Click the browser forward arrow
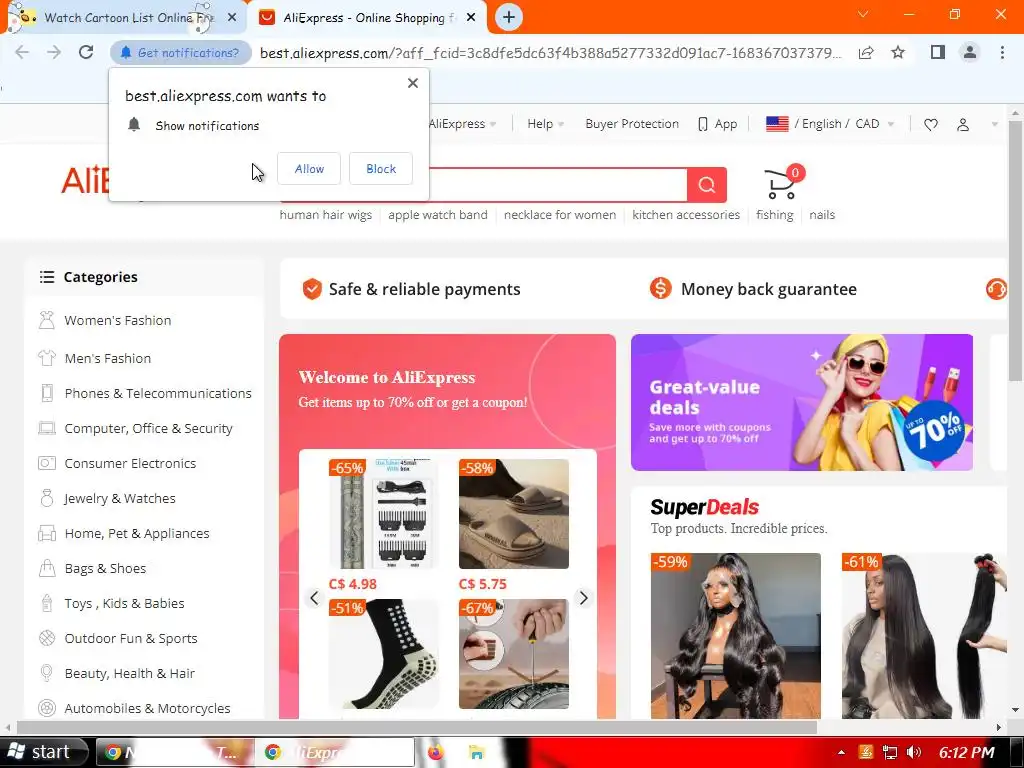Image resolution: width=1024 pixels, height=768 pixels. (x=54, y=52)
